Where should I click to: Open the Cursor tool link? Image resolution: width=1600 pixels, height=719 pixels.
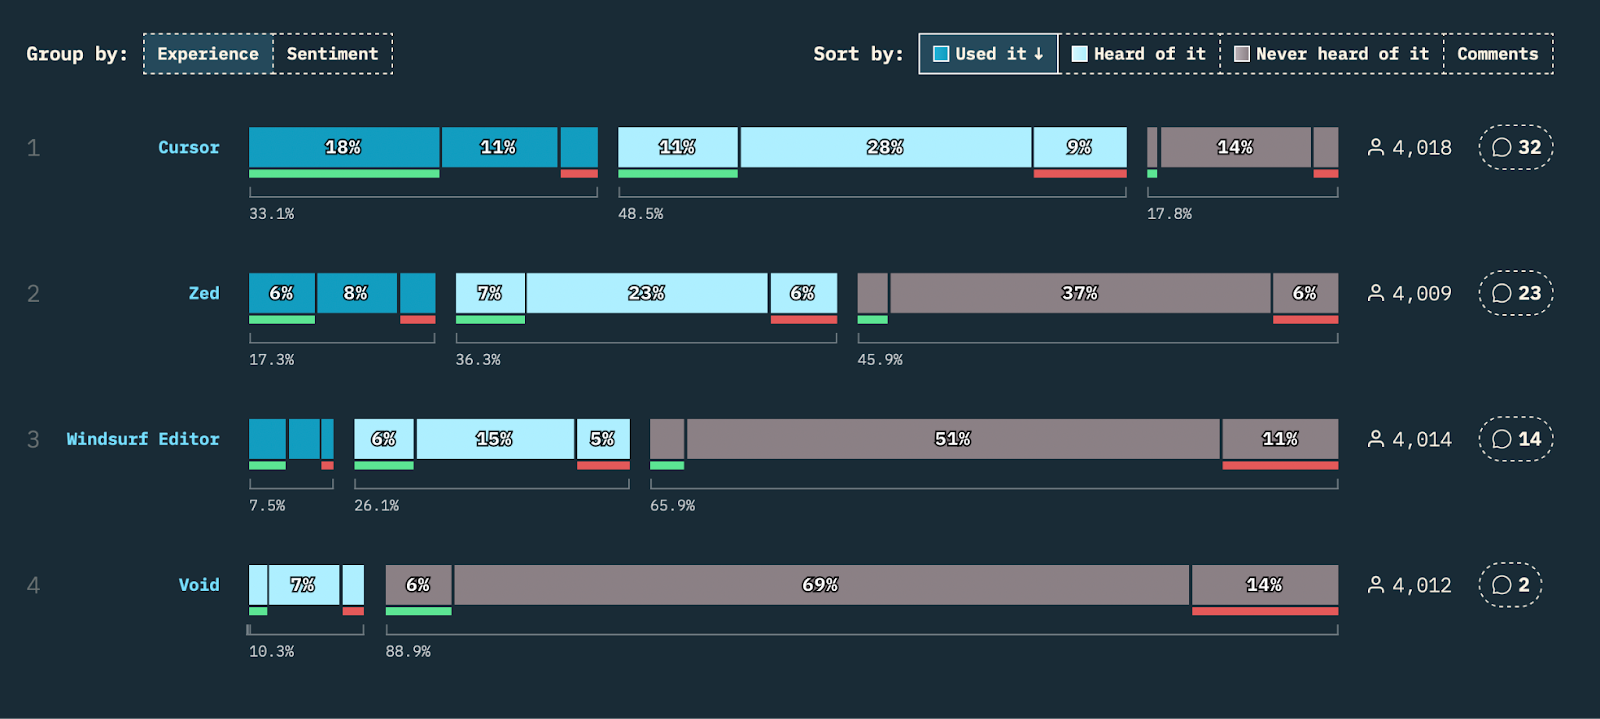tap(188, 147)
